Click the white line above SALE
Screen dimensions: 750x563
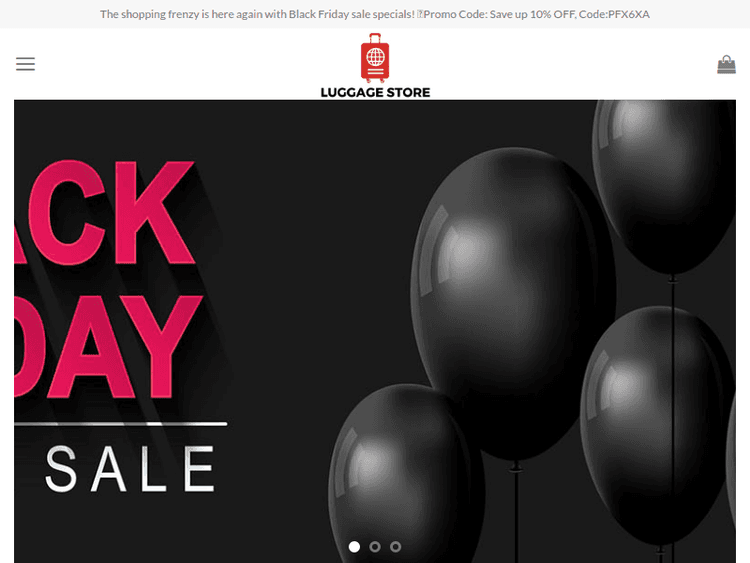[121, 424]
